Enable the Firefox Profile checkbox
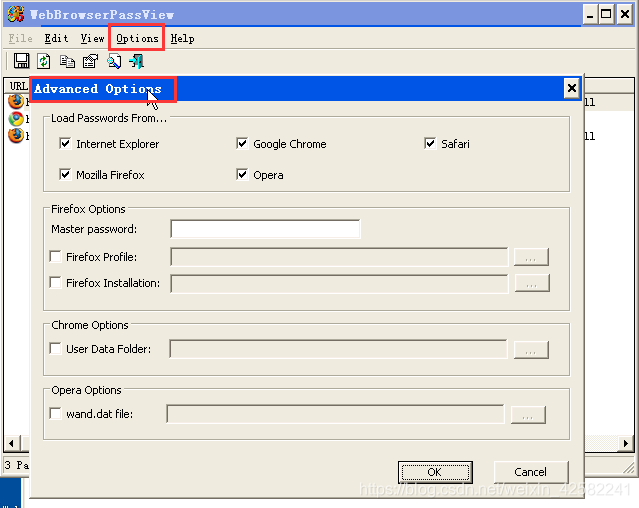 [55, 257]
